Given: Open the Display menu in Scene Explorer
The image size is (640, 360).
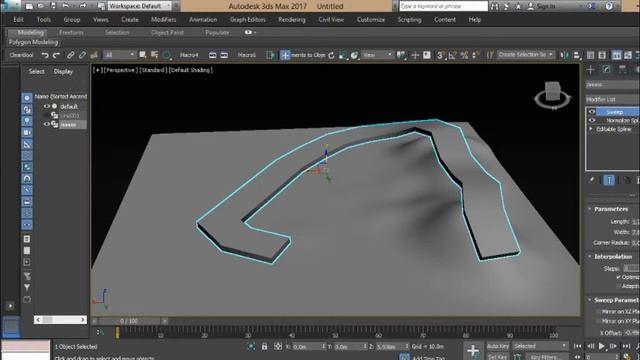Looking at the screenshot, I should [63, 71].
